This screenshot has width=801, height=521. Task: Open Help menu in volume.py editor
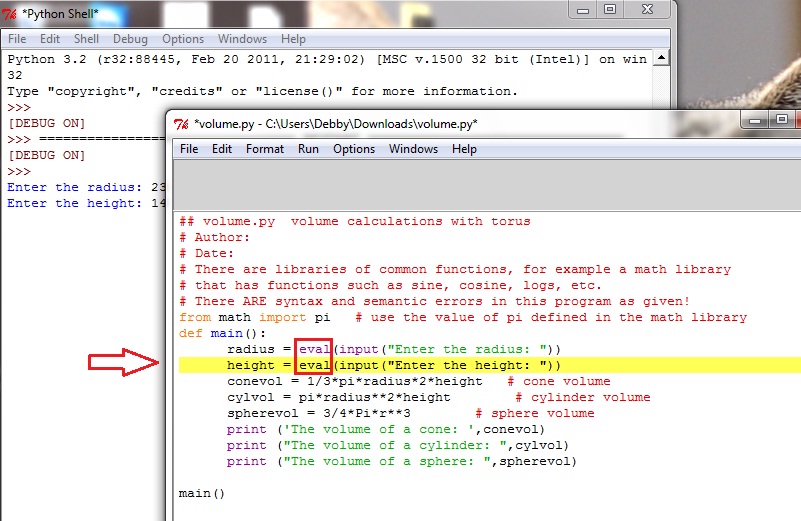(x=464, y=149)
